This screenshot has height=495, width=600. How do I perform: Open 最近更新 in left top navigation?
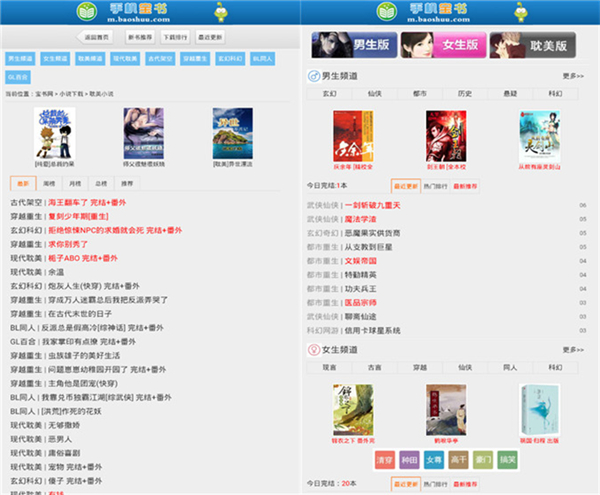tap(210, 37)
